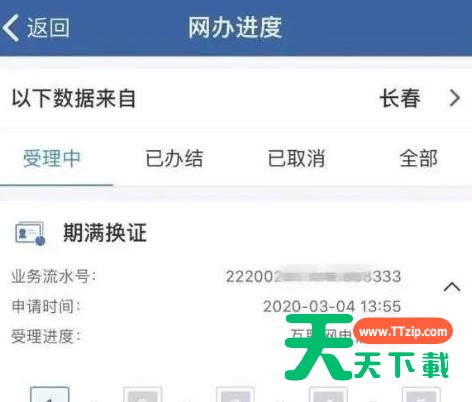Viewport: 472px width, 402px height.
Task: Select the fifth progress step icon
Action: 421,394
